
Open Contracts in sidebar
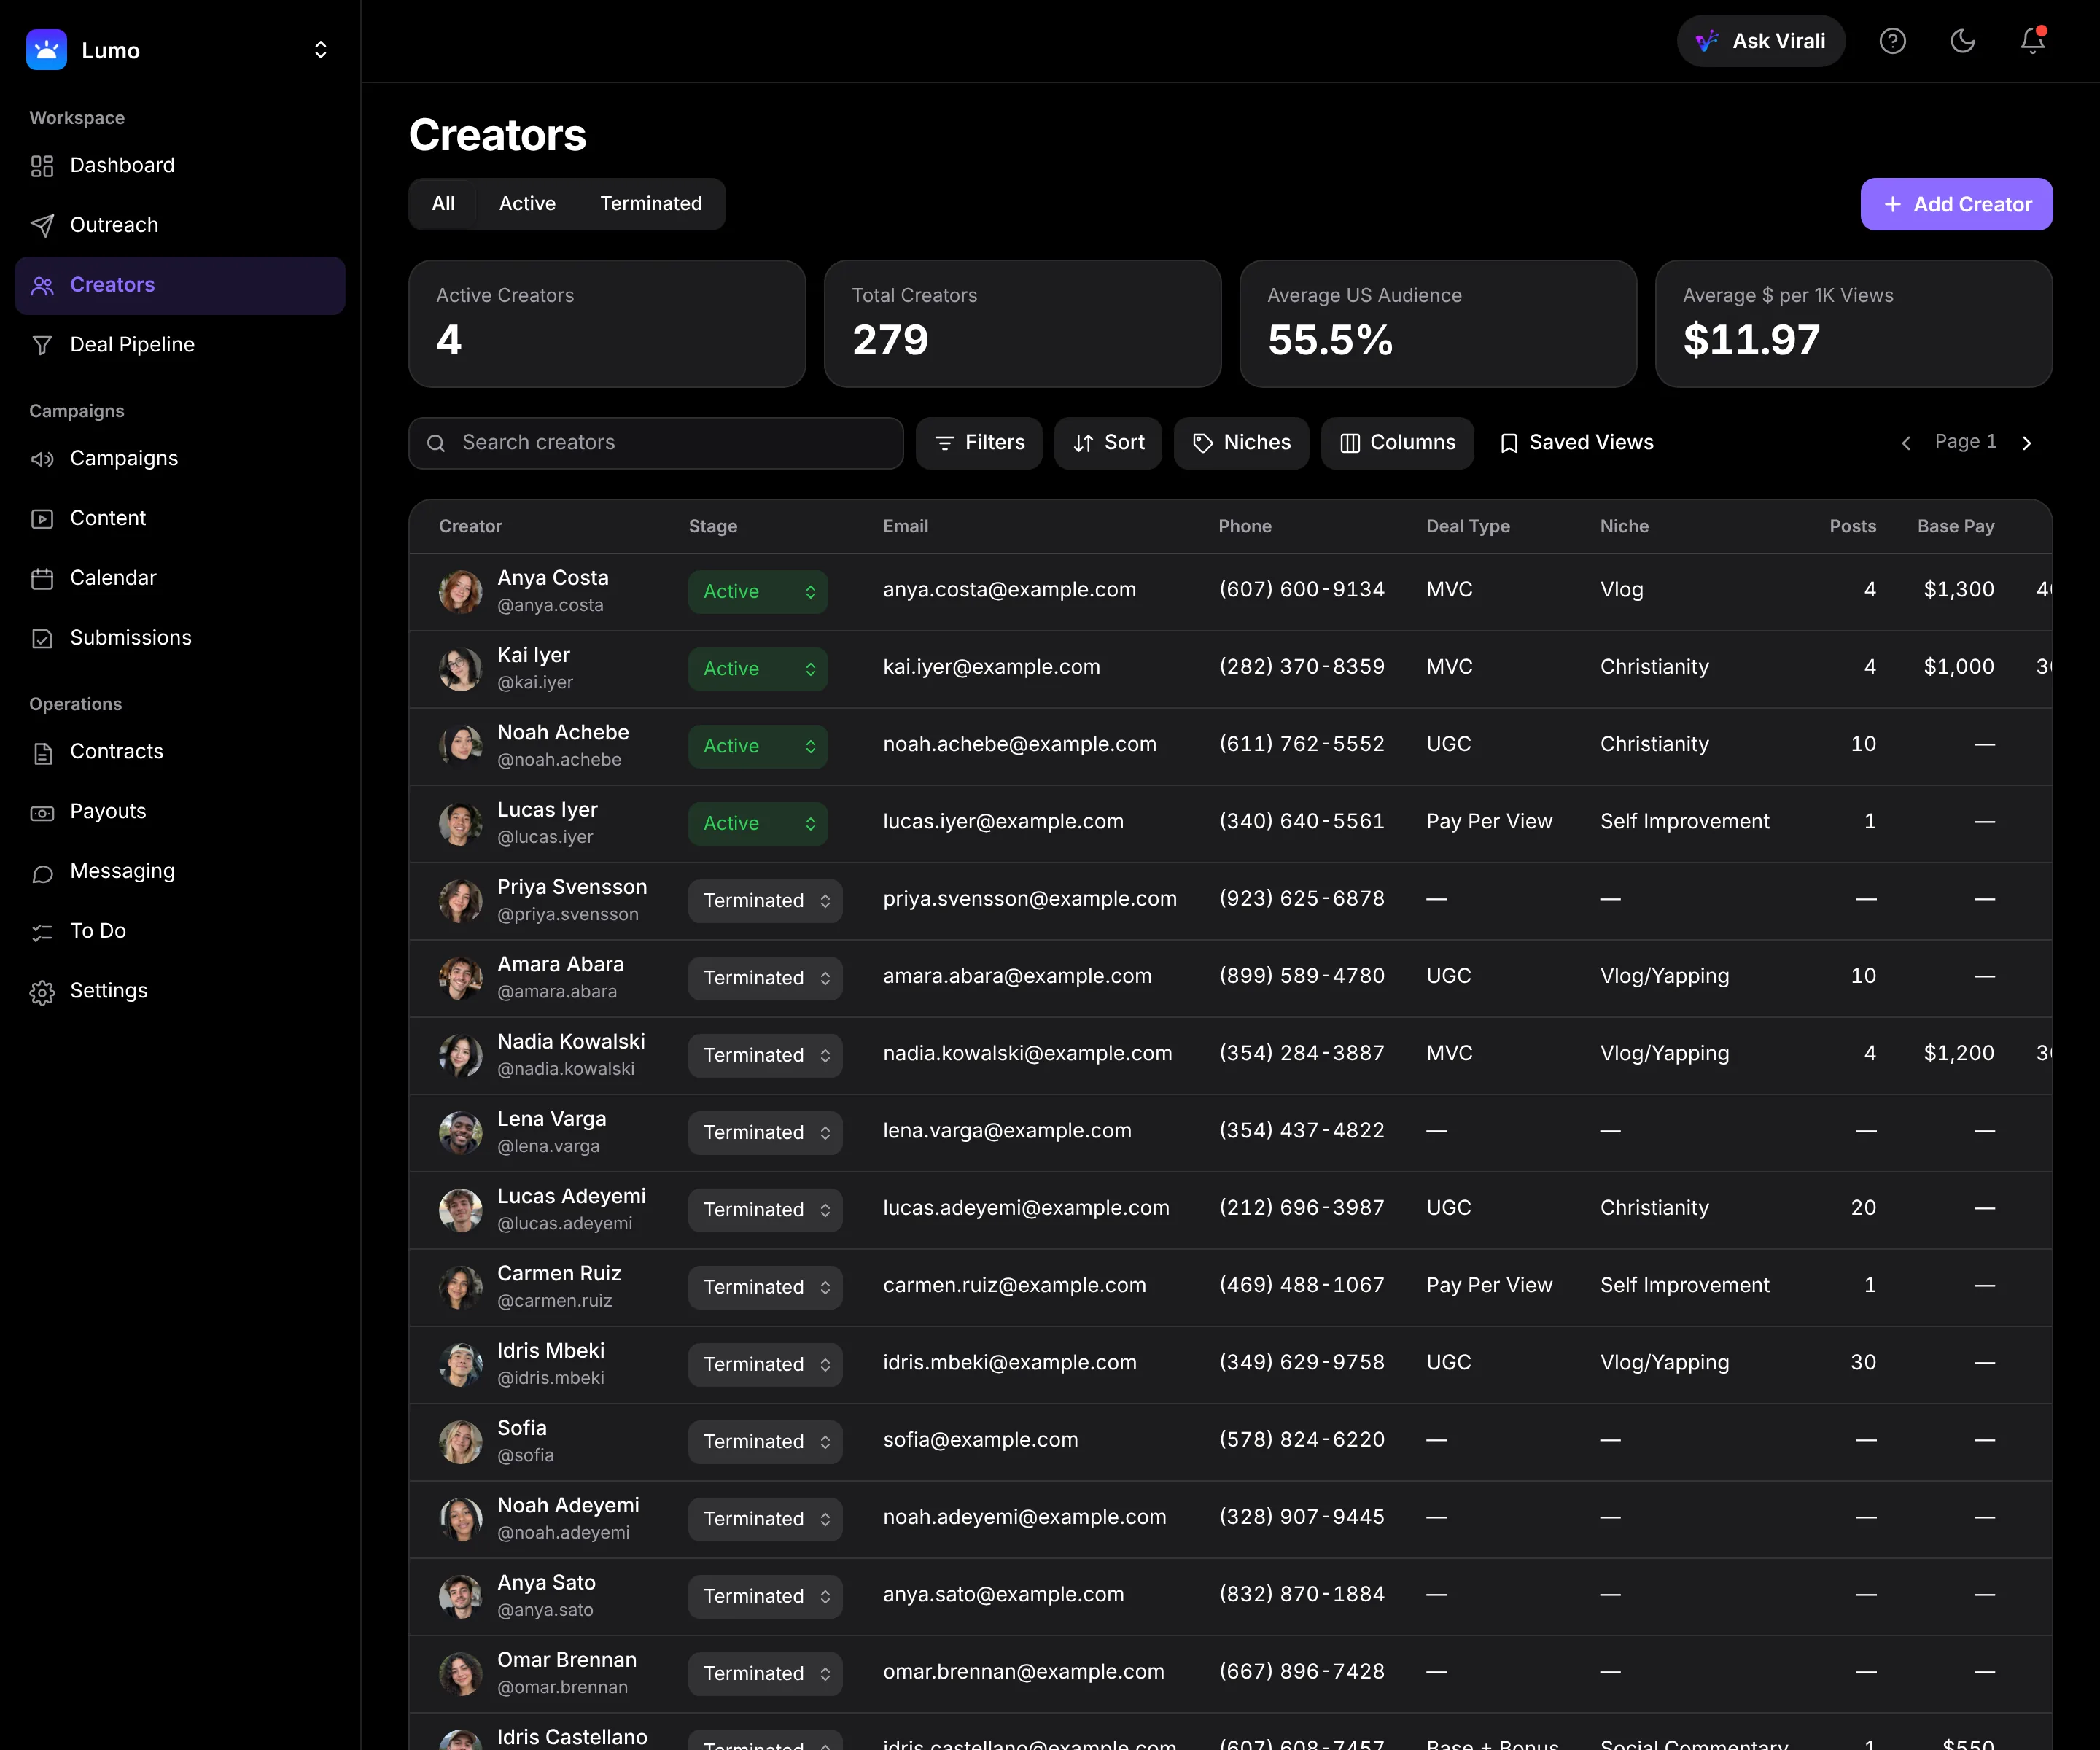coord(180,752)
